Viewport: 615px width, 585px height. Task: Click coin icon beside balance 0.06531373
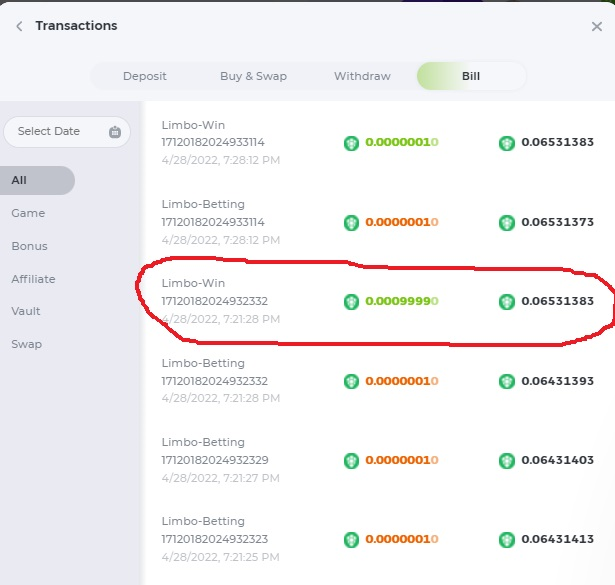[x=507, y=222]
